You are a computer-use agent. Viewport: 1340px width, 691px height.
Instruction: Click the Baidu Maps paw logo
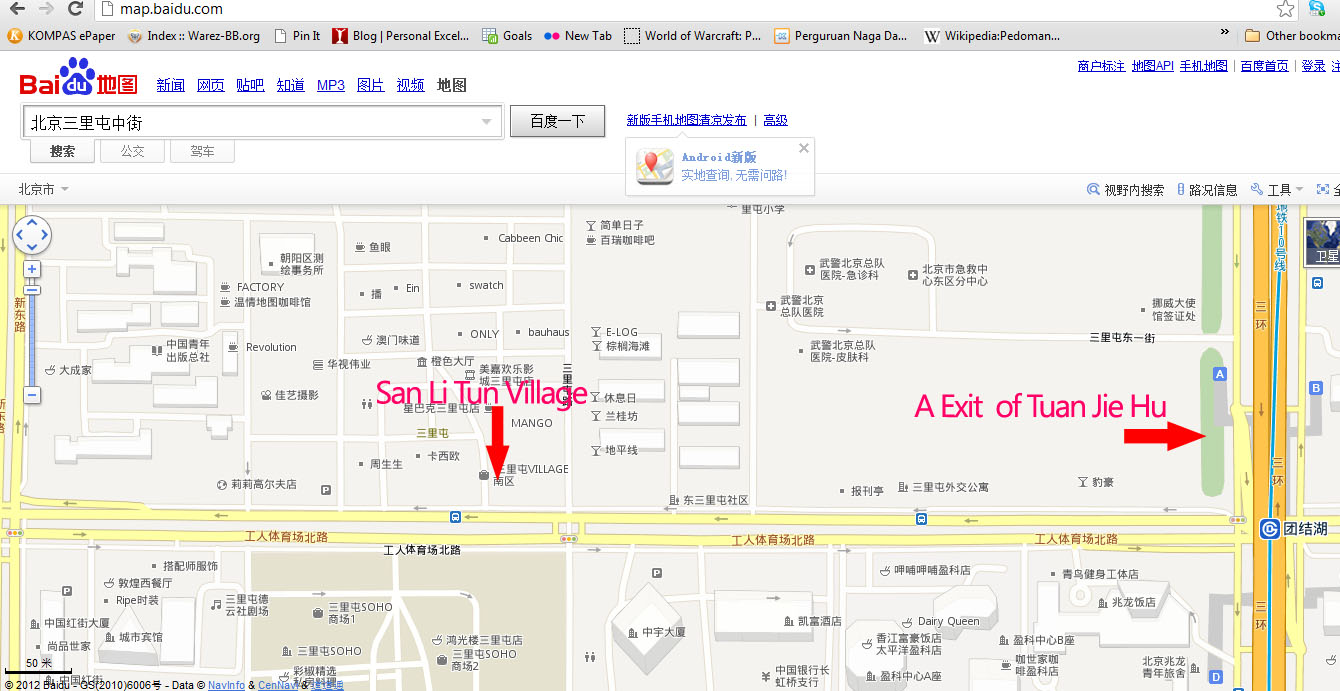78,76
